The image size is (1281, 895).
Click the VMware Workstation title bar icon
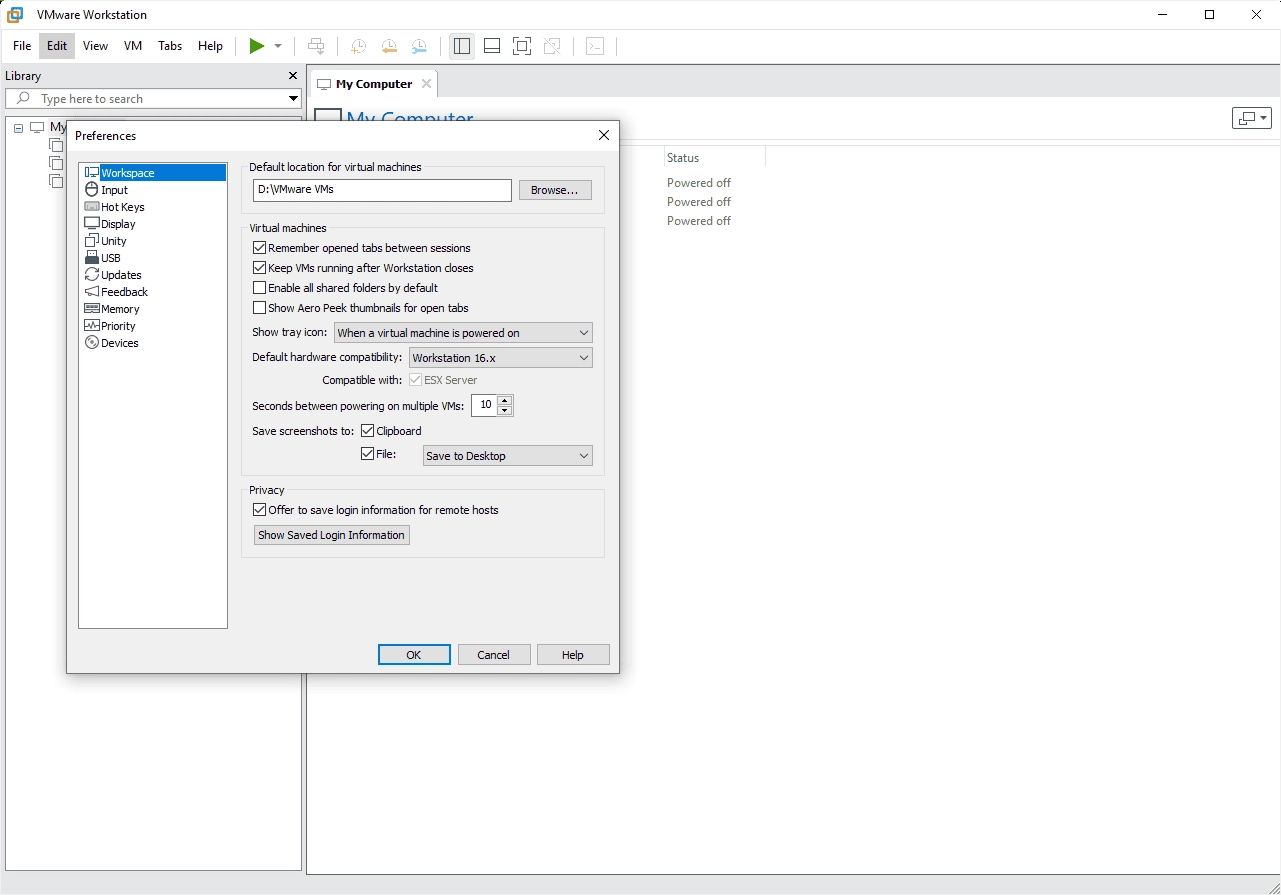click(x=16, y=15)
